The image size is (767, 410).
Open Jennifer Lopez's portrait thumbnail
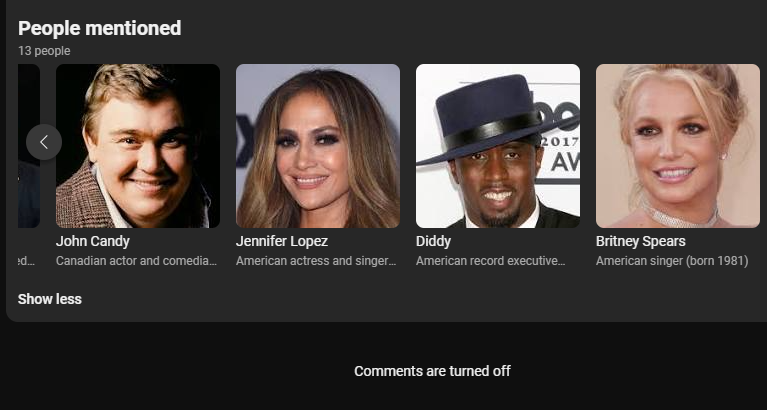(x=318, y=146)
